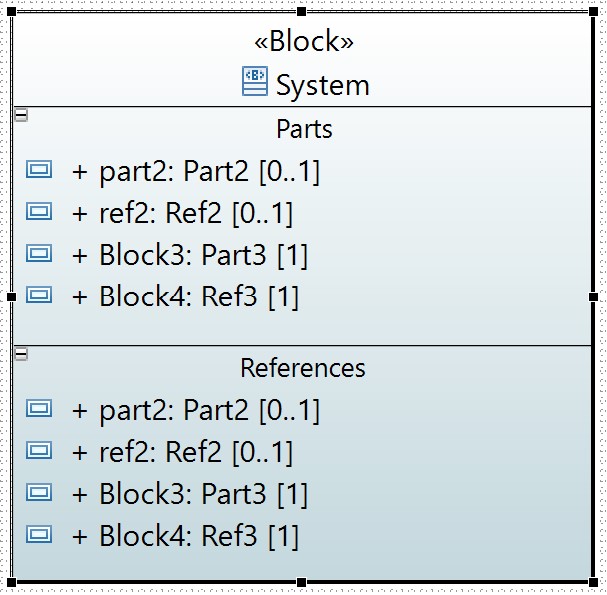Click property icon of Block4 in References
The width and height of the screenshot is (607, 595).
tap(39, 534)
